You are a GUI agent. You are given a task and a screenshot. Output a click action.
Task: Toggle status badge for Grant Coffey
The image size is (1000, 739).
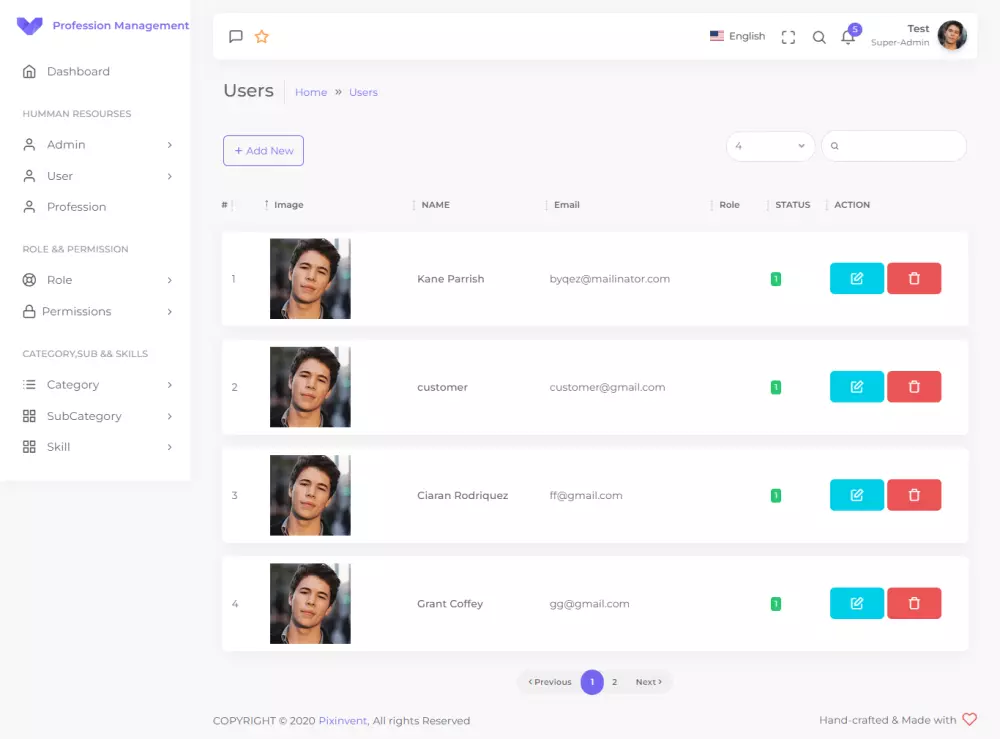click(x=776, y=604)
